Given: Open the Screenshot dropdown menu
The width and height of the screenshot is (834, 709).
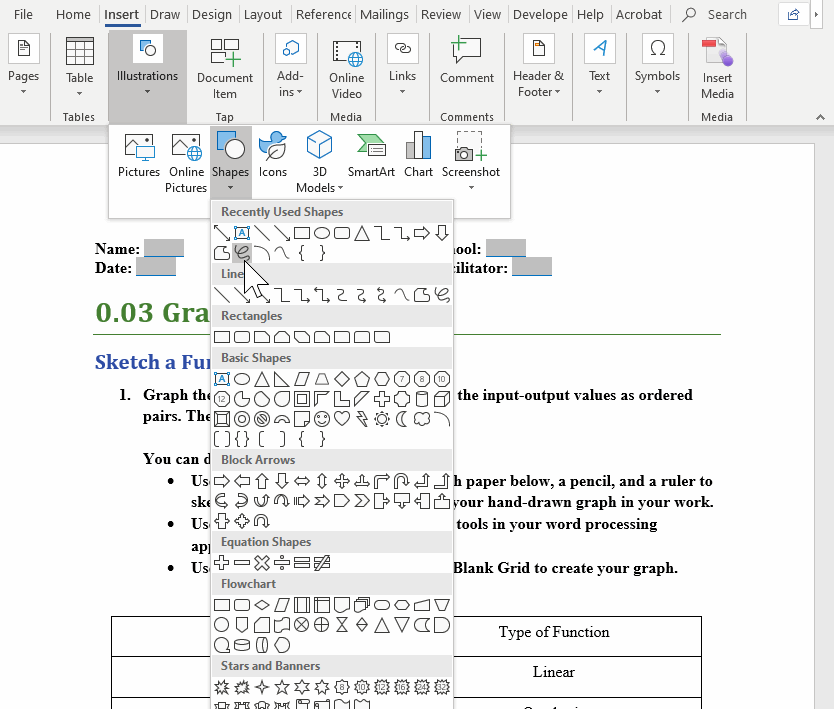Looking at the screenshot, I should [x=470, y=186].
